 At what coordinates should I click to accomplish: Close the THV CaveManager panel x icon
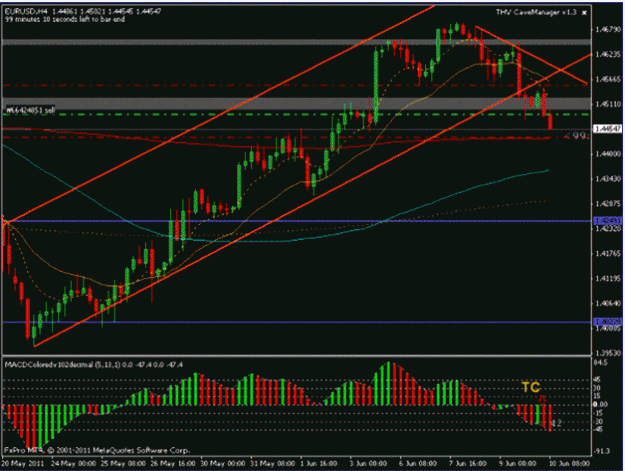point(584,13)
